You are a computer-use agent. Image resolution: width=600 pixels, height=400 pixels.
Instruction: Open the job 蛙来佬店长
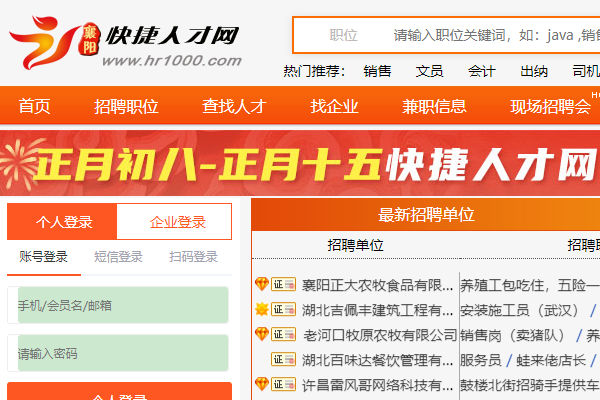[551, 360]
